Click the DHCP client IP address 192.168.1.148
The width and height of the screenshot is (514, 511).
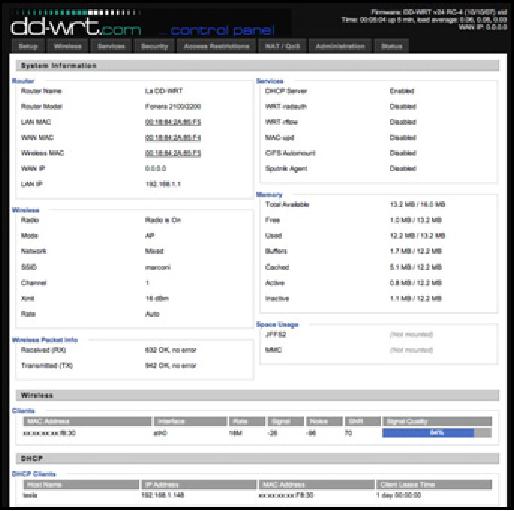pyautogui.click(x=163, y=495)
